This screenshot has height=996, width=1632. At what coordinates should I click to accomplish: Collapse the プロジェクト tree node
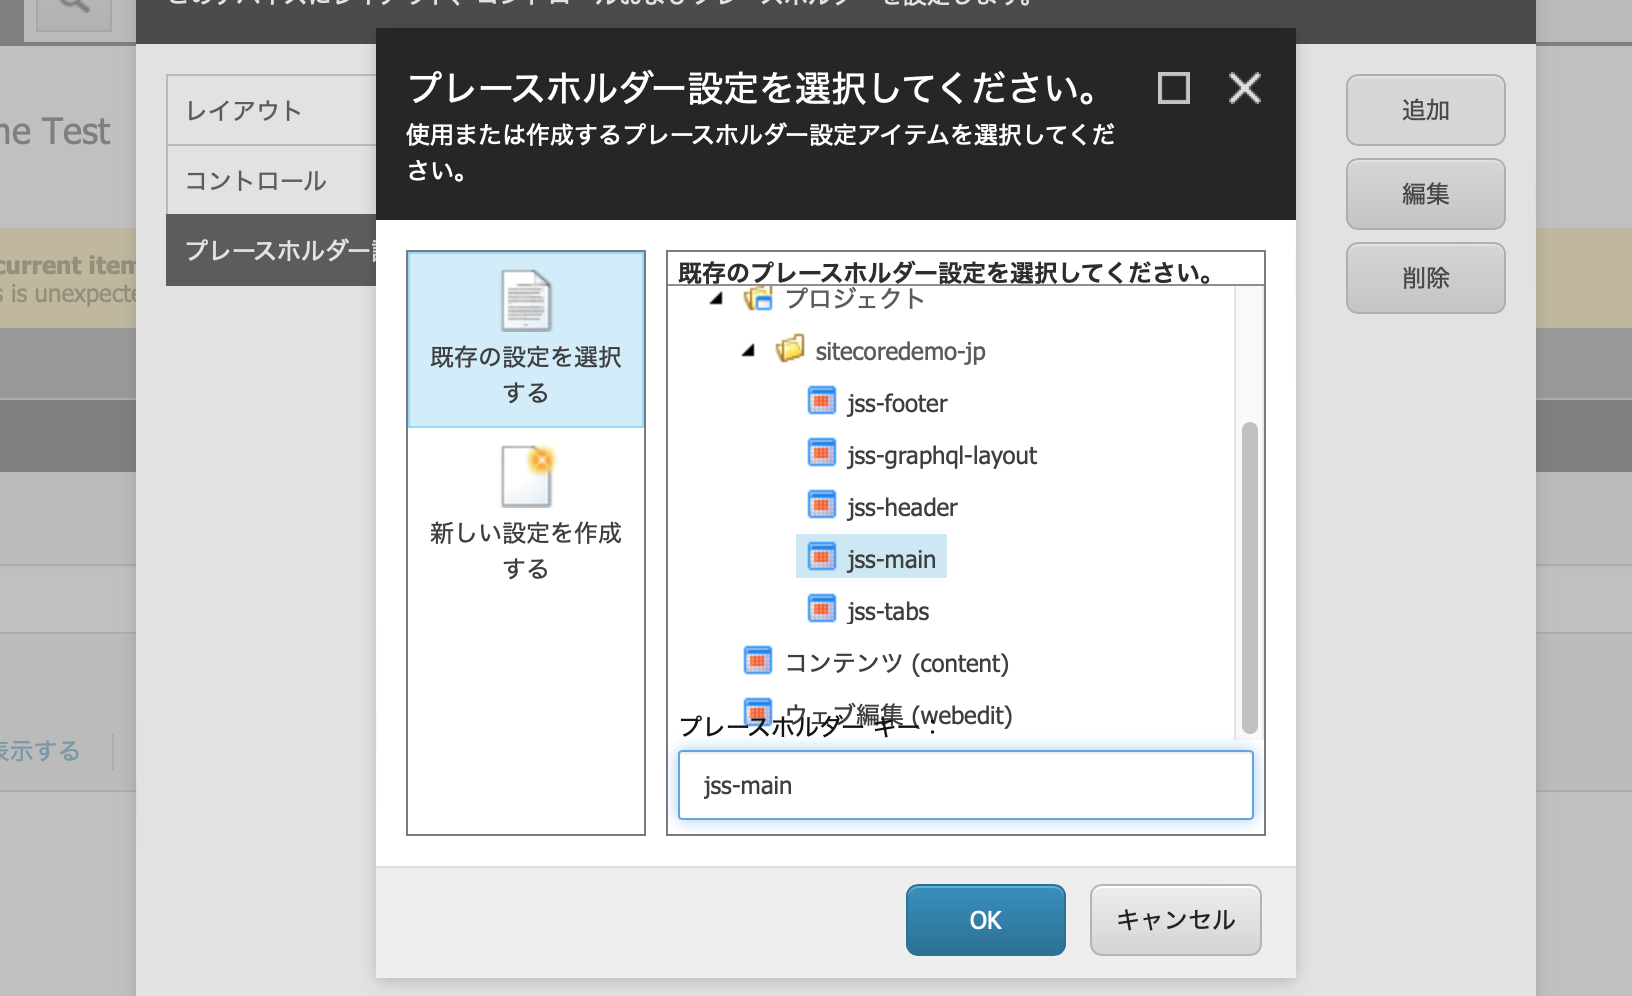click(x=716, y=299)
